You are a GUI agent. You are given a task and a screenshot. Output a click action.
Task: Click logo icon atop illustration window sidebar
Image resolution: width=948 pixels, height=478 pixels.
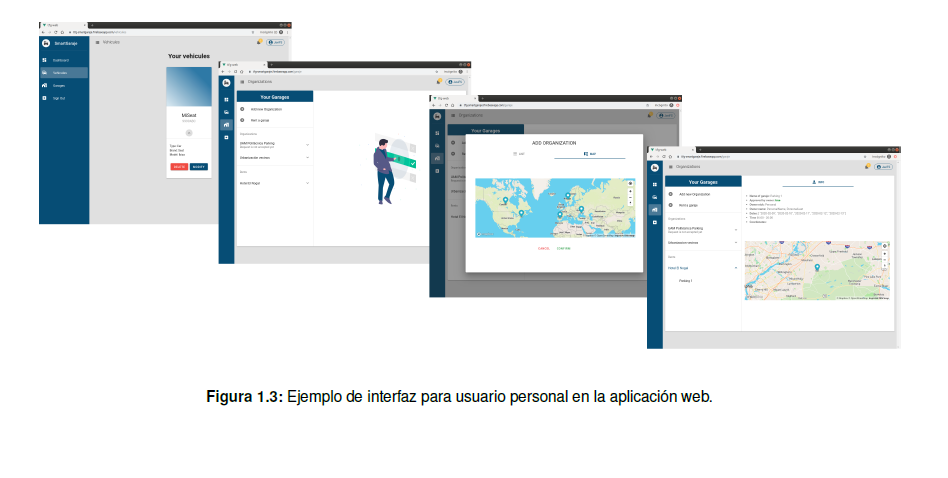pos(226,83)
